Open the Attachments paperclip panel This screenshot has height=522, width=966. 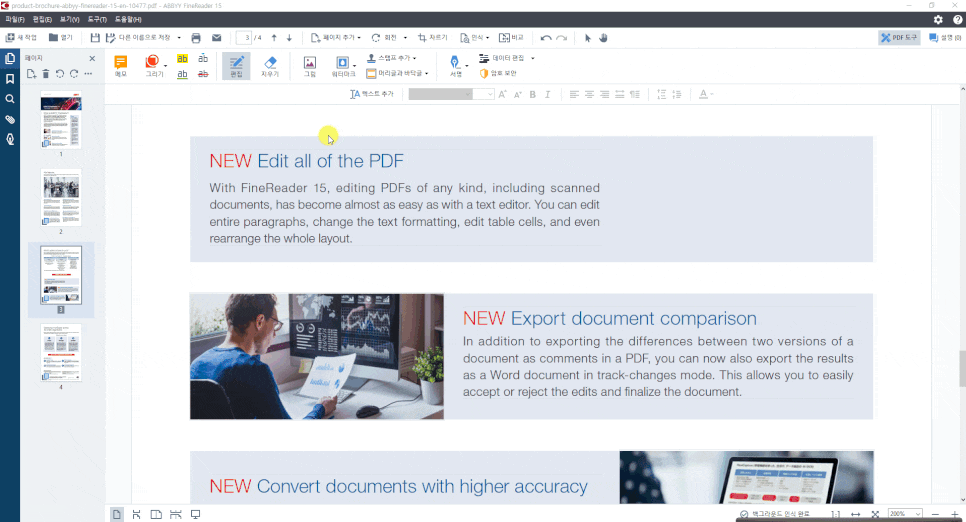tap(10, 119)
